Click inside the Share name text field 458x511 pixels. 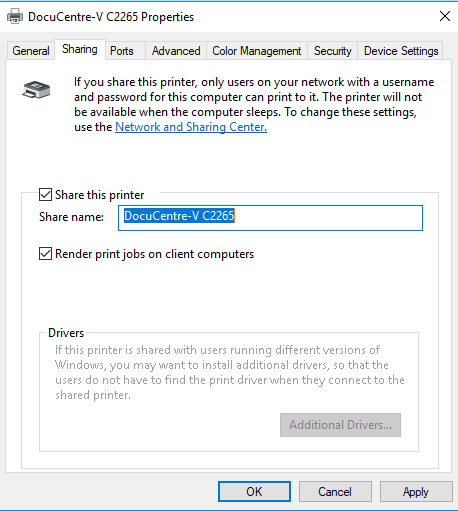[270, 218]
